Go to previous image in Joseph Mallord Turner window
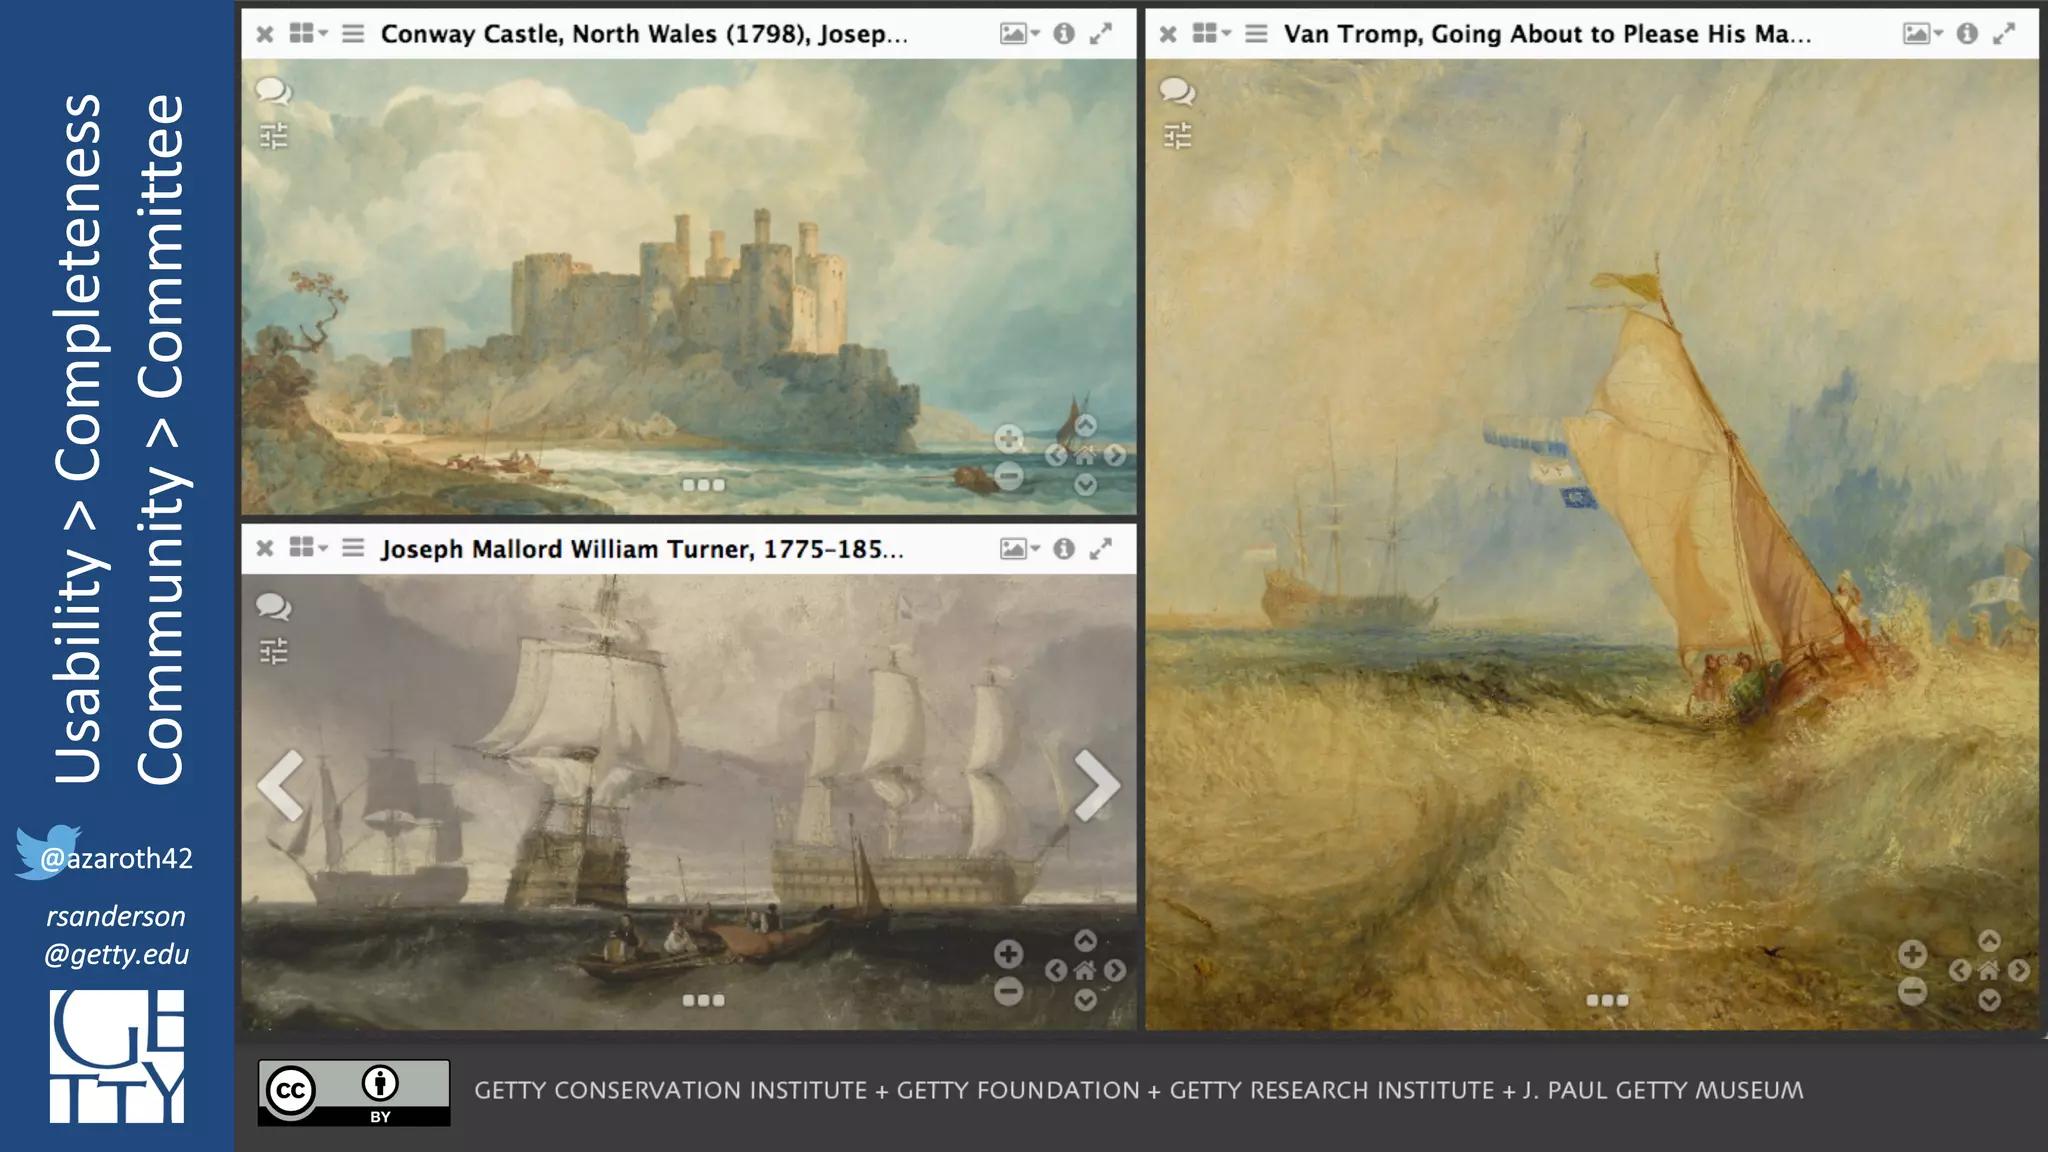The height and width of the screenshot is (1152, 2048). coord(281,785)
